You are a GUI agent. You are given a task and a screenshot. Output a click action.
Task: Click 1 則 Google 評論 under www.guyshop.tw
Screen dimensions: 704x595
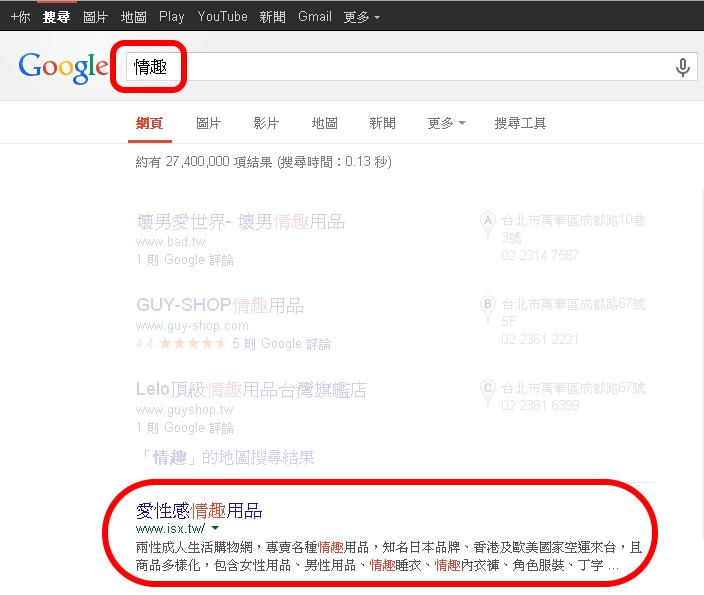coord(185,428)
